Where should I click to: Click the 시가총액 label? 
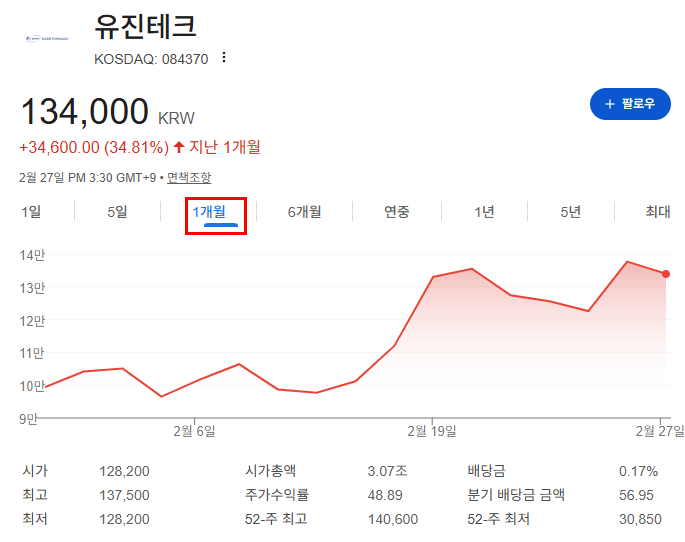pyautogui.click(x=270, y=471)
